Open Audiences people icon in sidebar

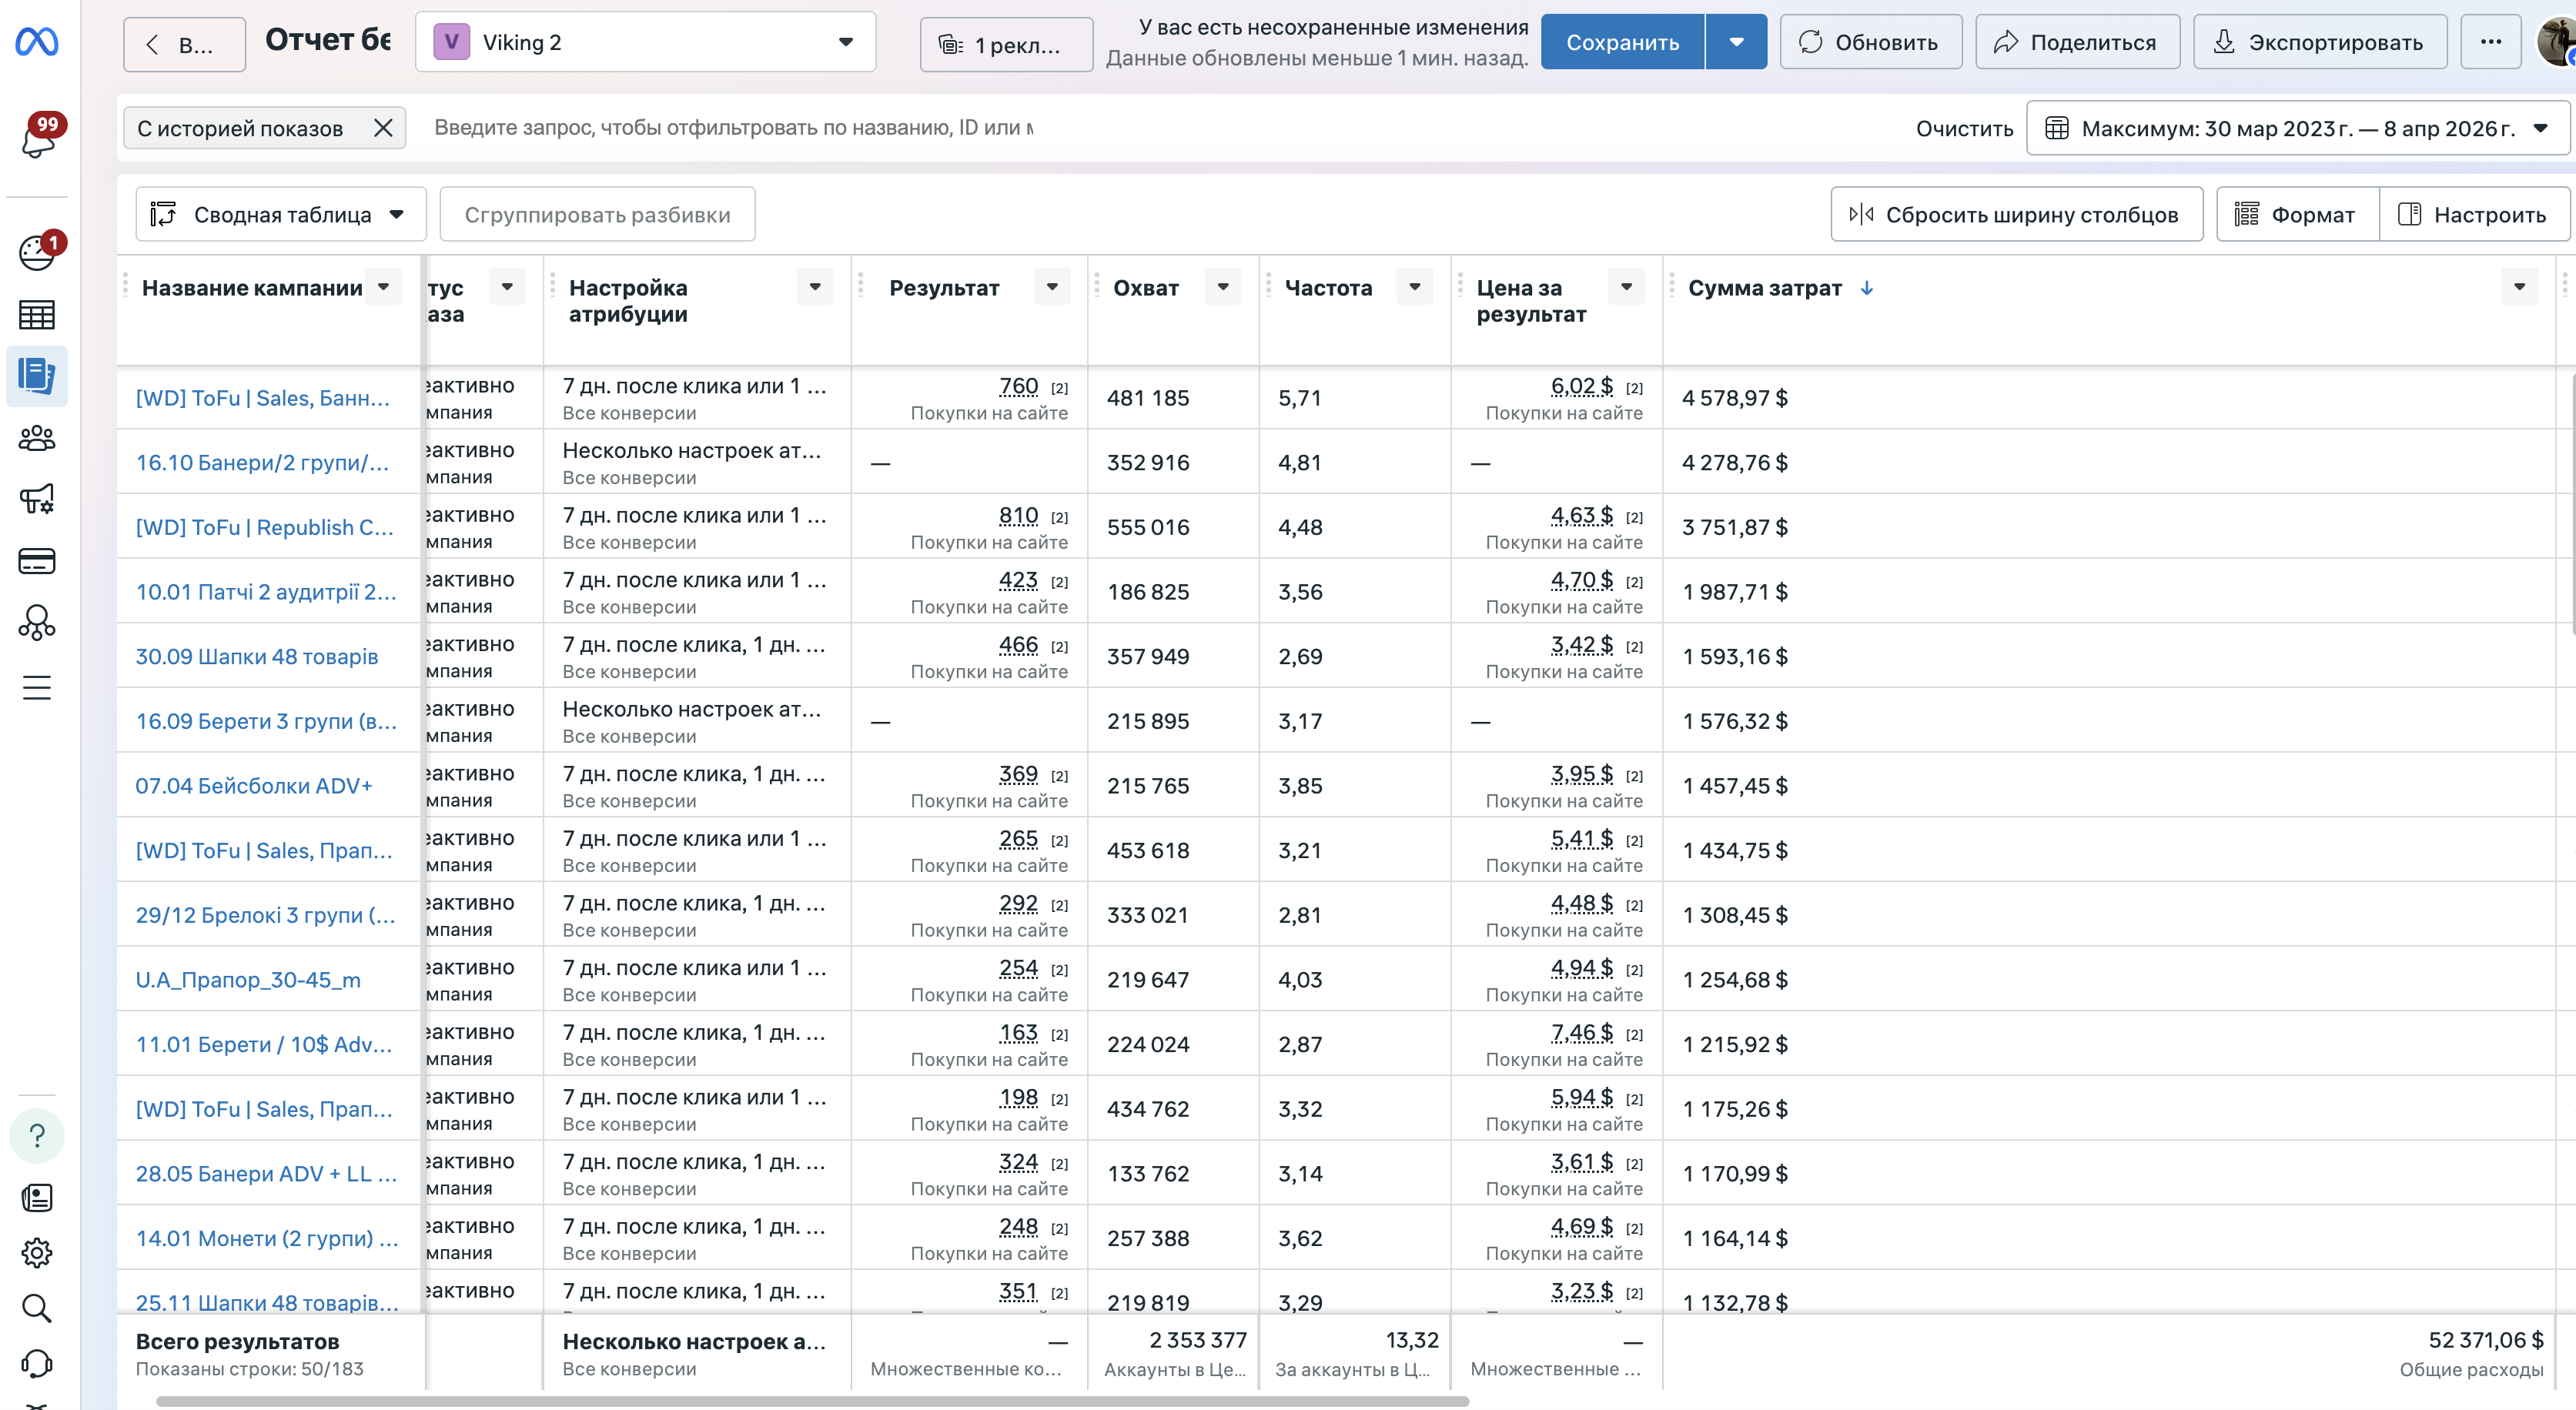point(37,438)
